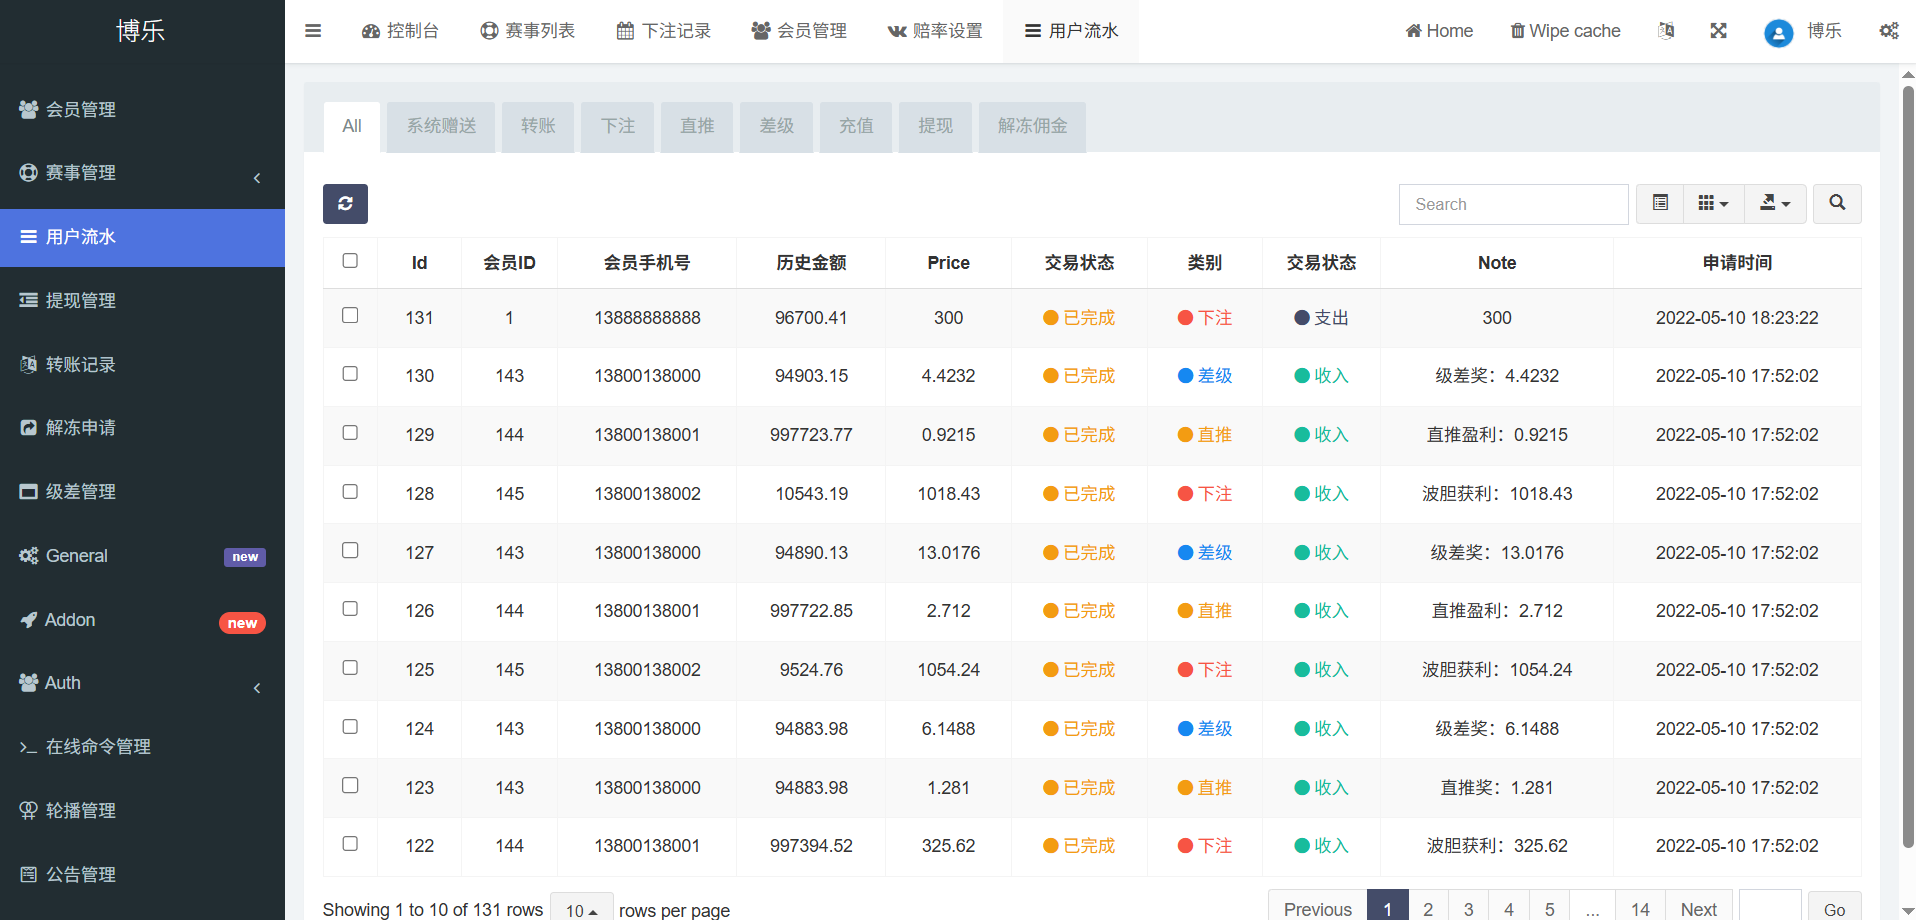Open settings gears icon in top right
The height and width of the screenshot is (920, 1916).
coord(1888,31)
